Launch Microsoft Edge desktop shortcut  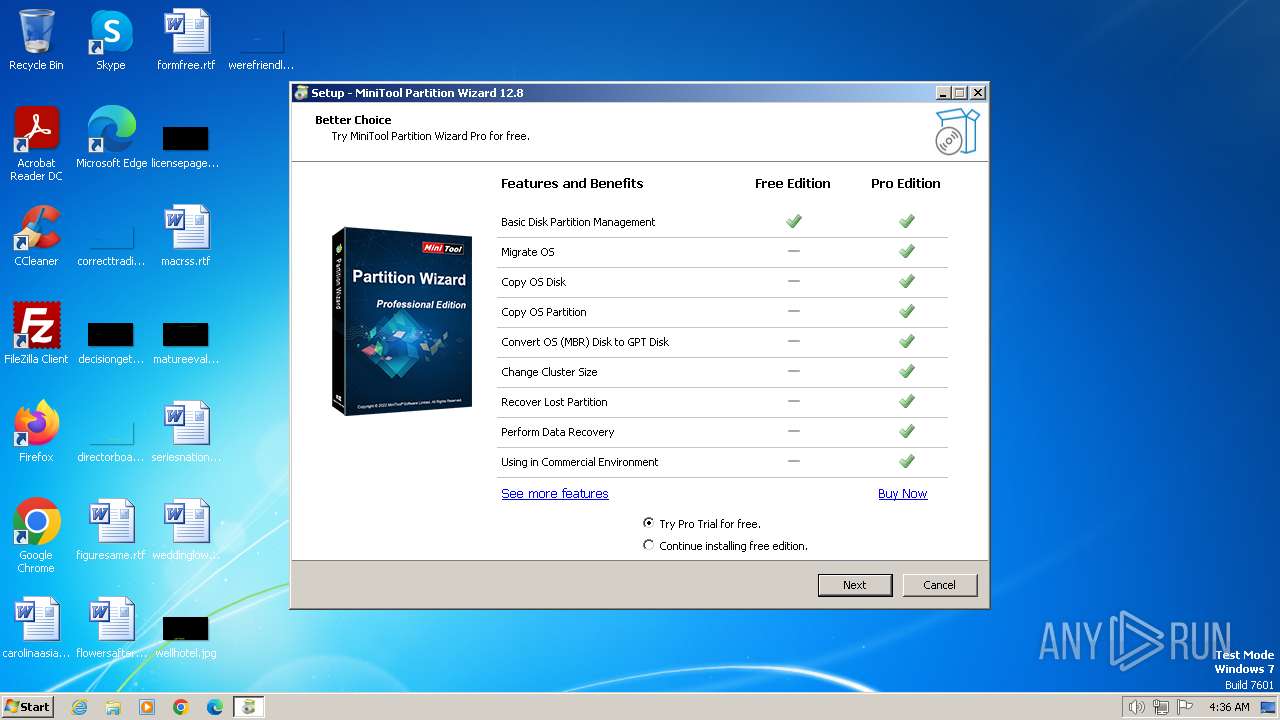click(111, 138)
